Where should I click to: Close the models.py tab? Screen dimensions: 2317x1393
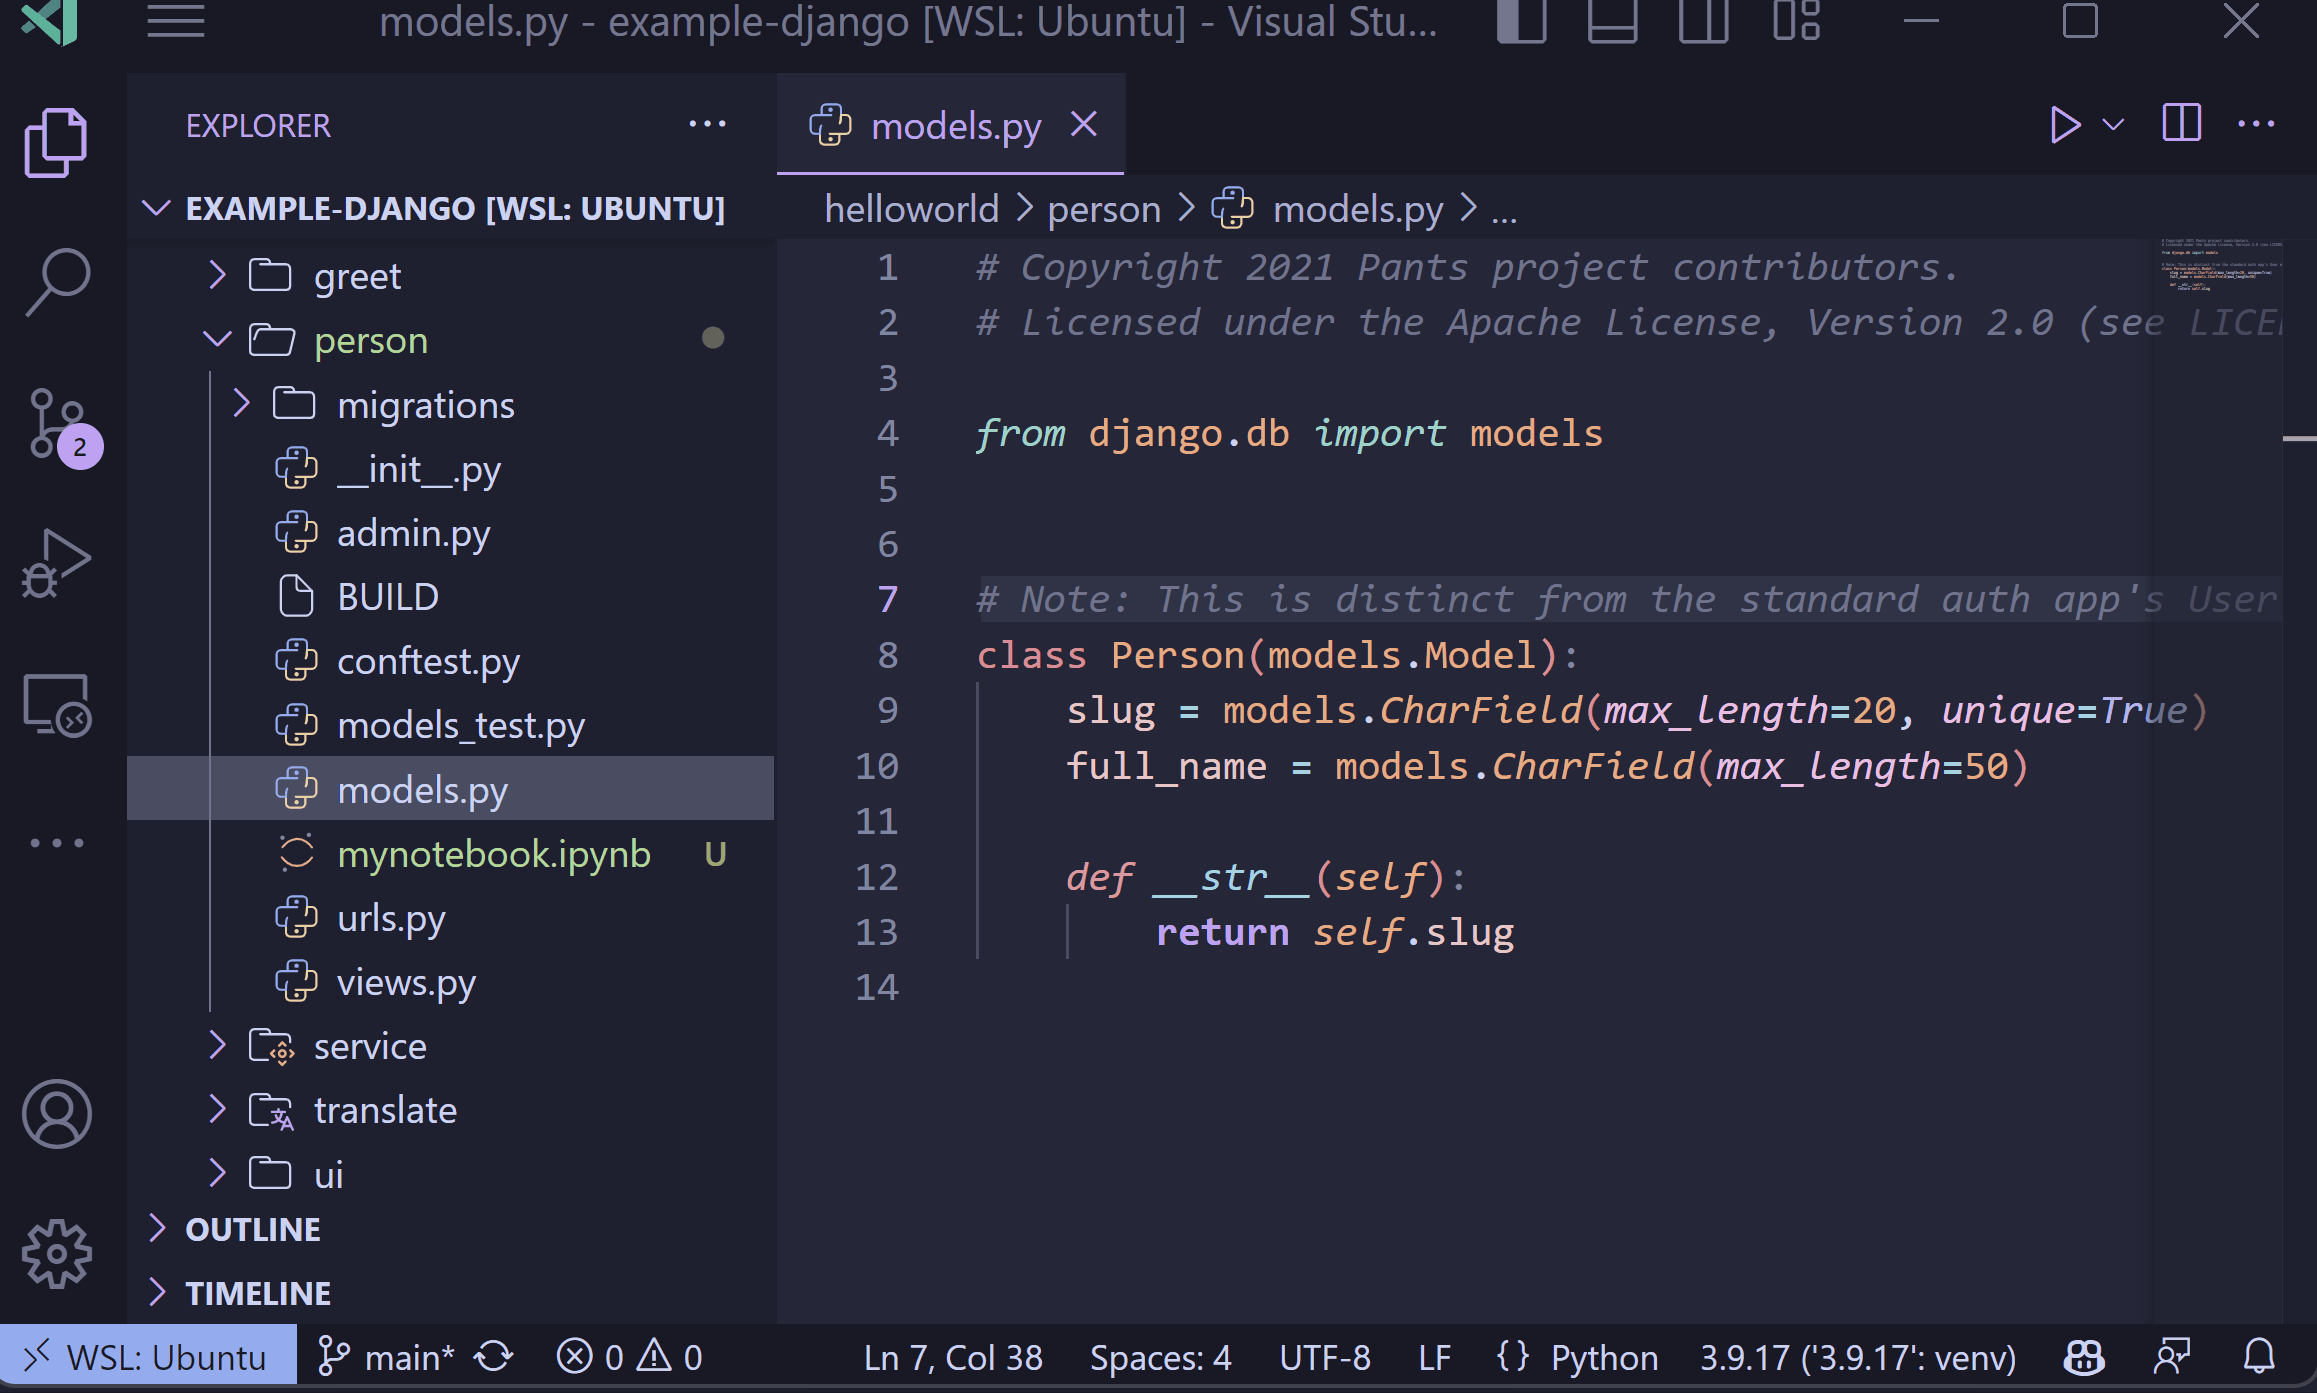pyautogui.click(x=1084, y=125)
